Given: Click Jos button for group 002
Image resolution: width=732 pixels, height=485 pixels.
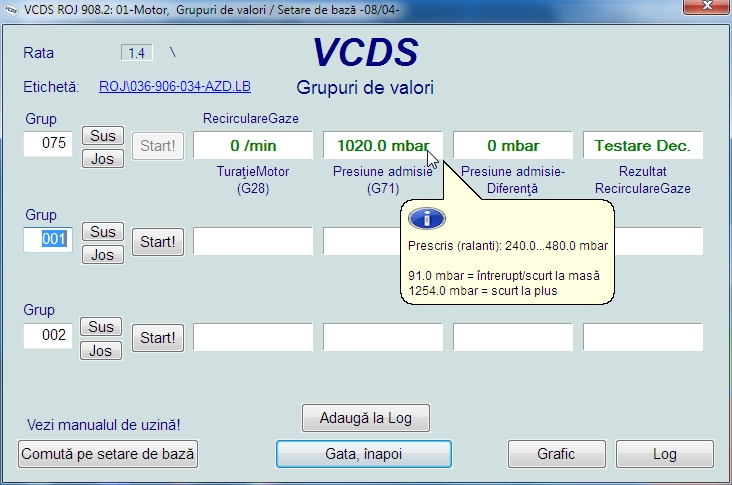Looking at the screenshot, I should [101, 351].
